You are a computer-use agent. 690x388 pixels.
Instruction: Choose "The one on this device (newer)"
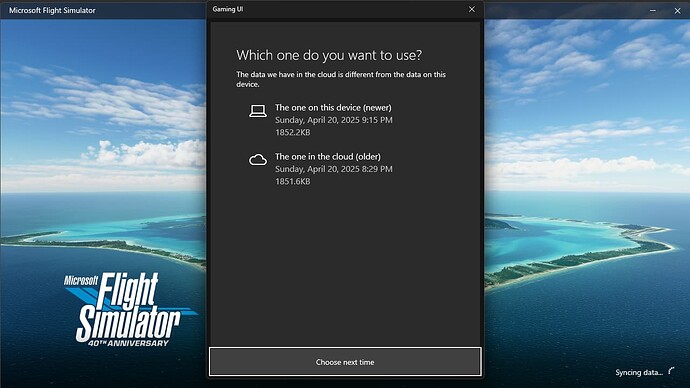point(333,107)
